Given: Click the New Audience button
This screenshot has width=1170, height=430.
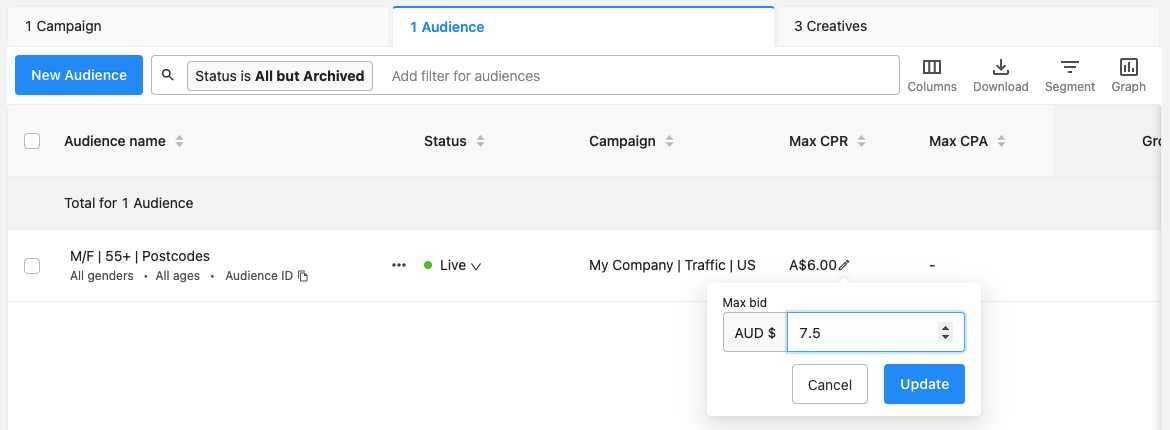Looking at the screenshot, I should 79,75.
